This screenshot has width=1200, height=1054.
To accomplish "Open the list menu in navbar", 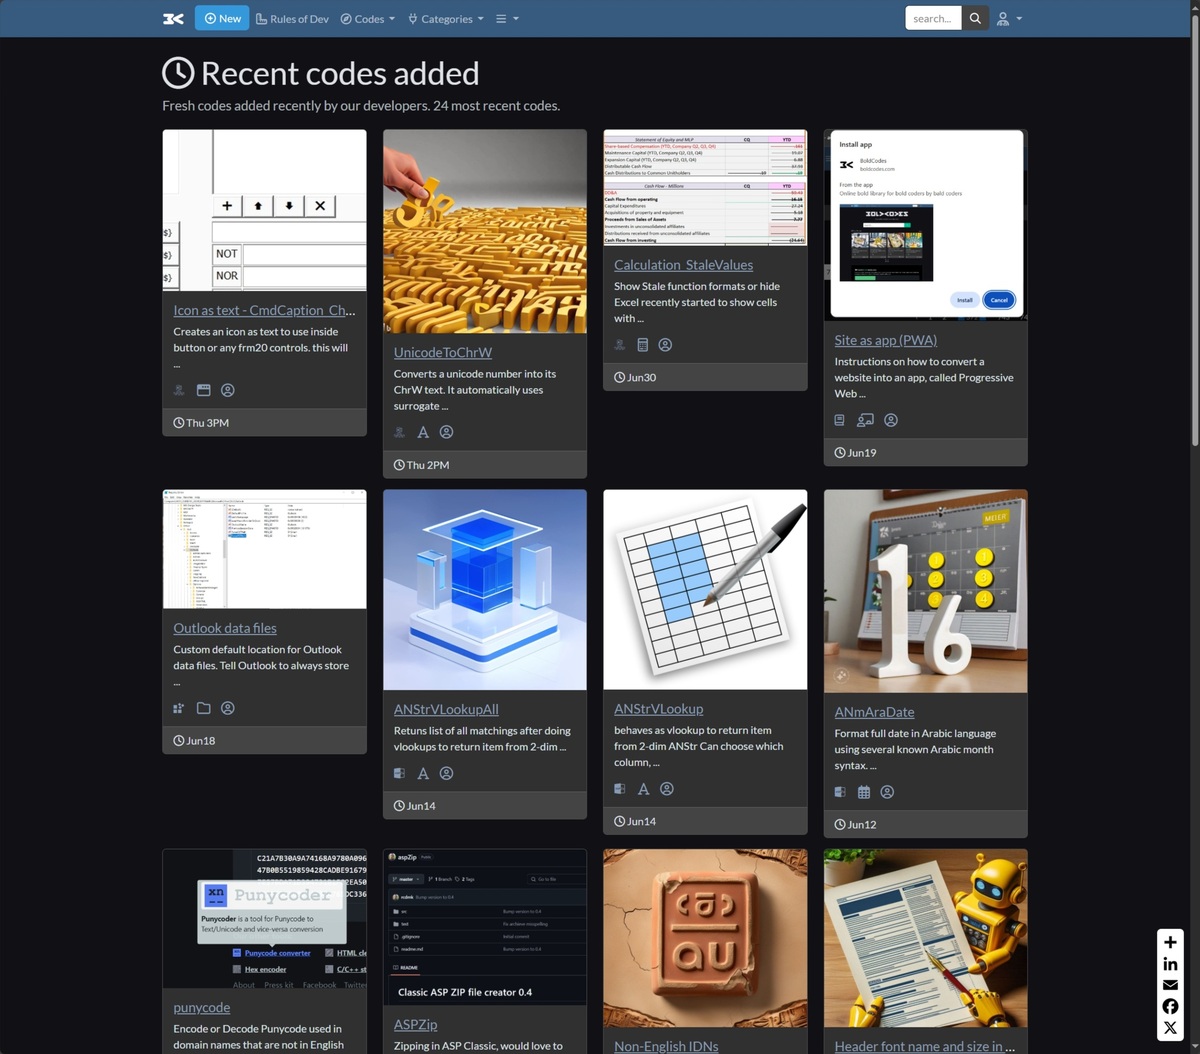I will [507, 18].
